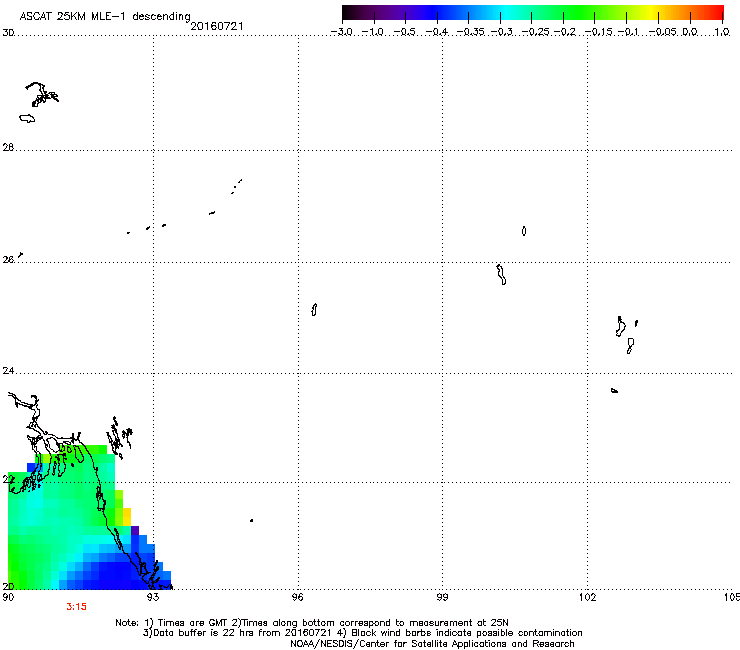Click the longitude axis label 102

point(588,597)
